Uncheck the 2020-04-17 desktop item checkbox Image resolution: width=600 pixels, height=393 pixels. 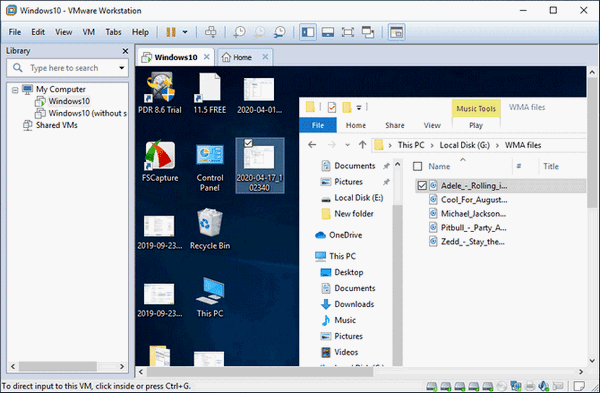pos(248,143)
